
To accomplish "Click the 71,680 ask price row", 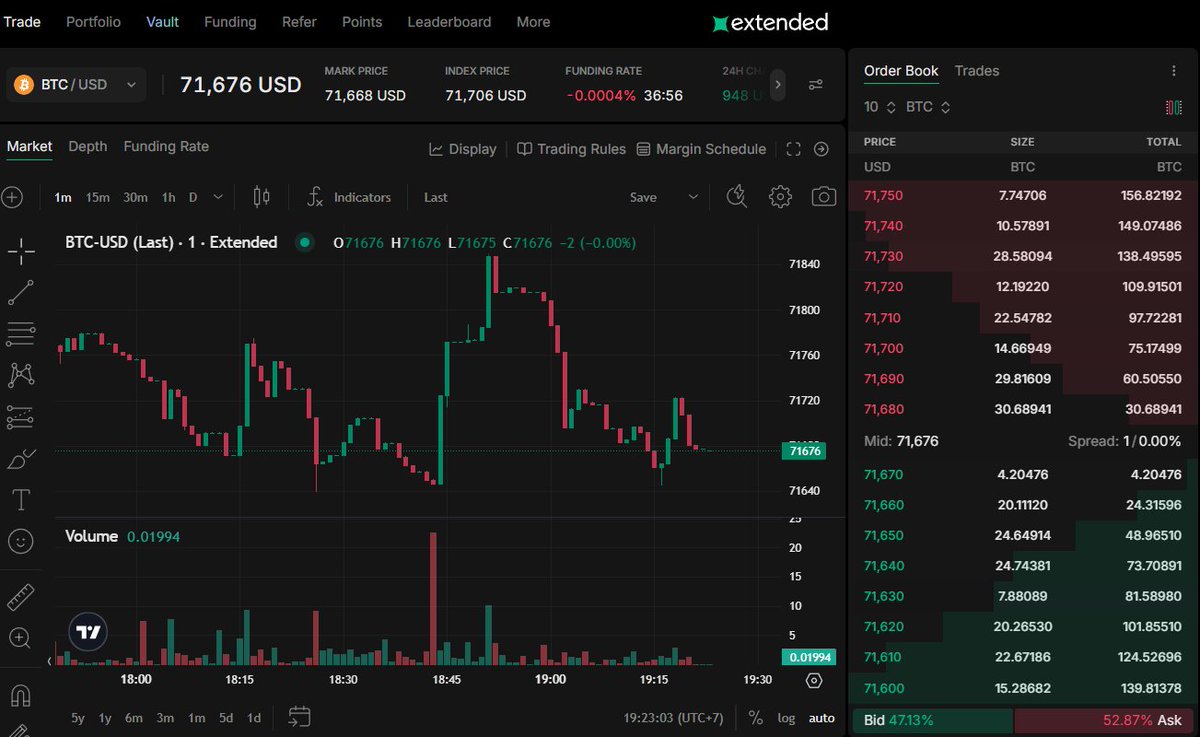I will tap(1023, 409).
